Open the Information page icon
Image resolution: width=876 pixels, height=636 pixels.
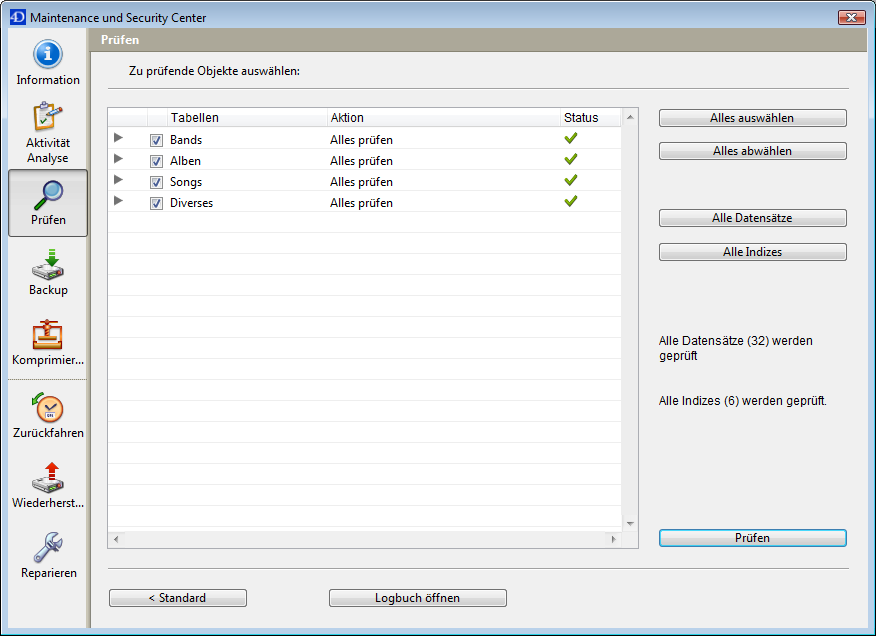[x=47, y=54]
